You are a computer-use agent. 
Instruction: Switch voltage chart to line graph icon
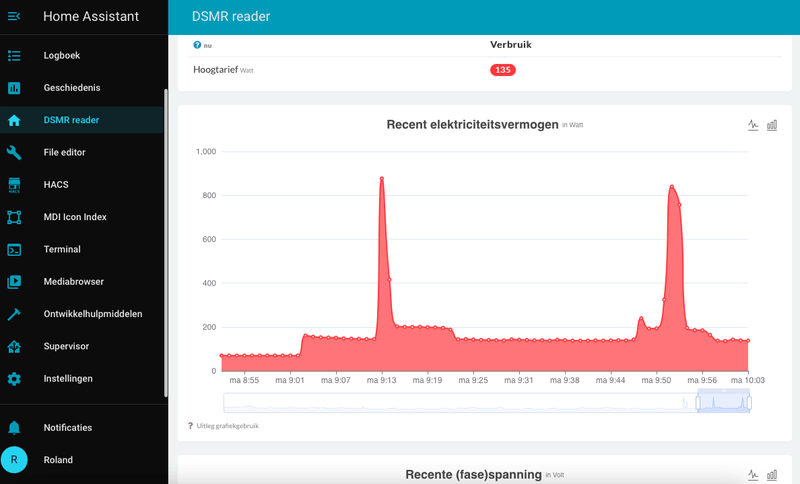[753, 475]
